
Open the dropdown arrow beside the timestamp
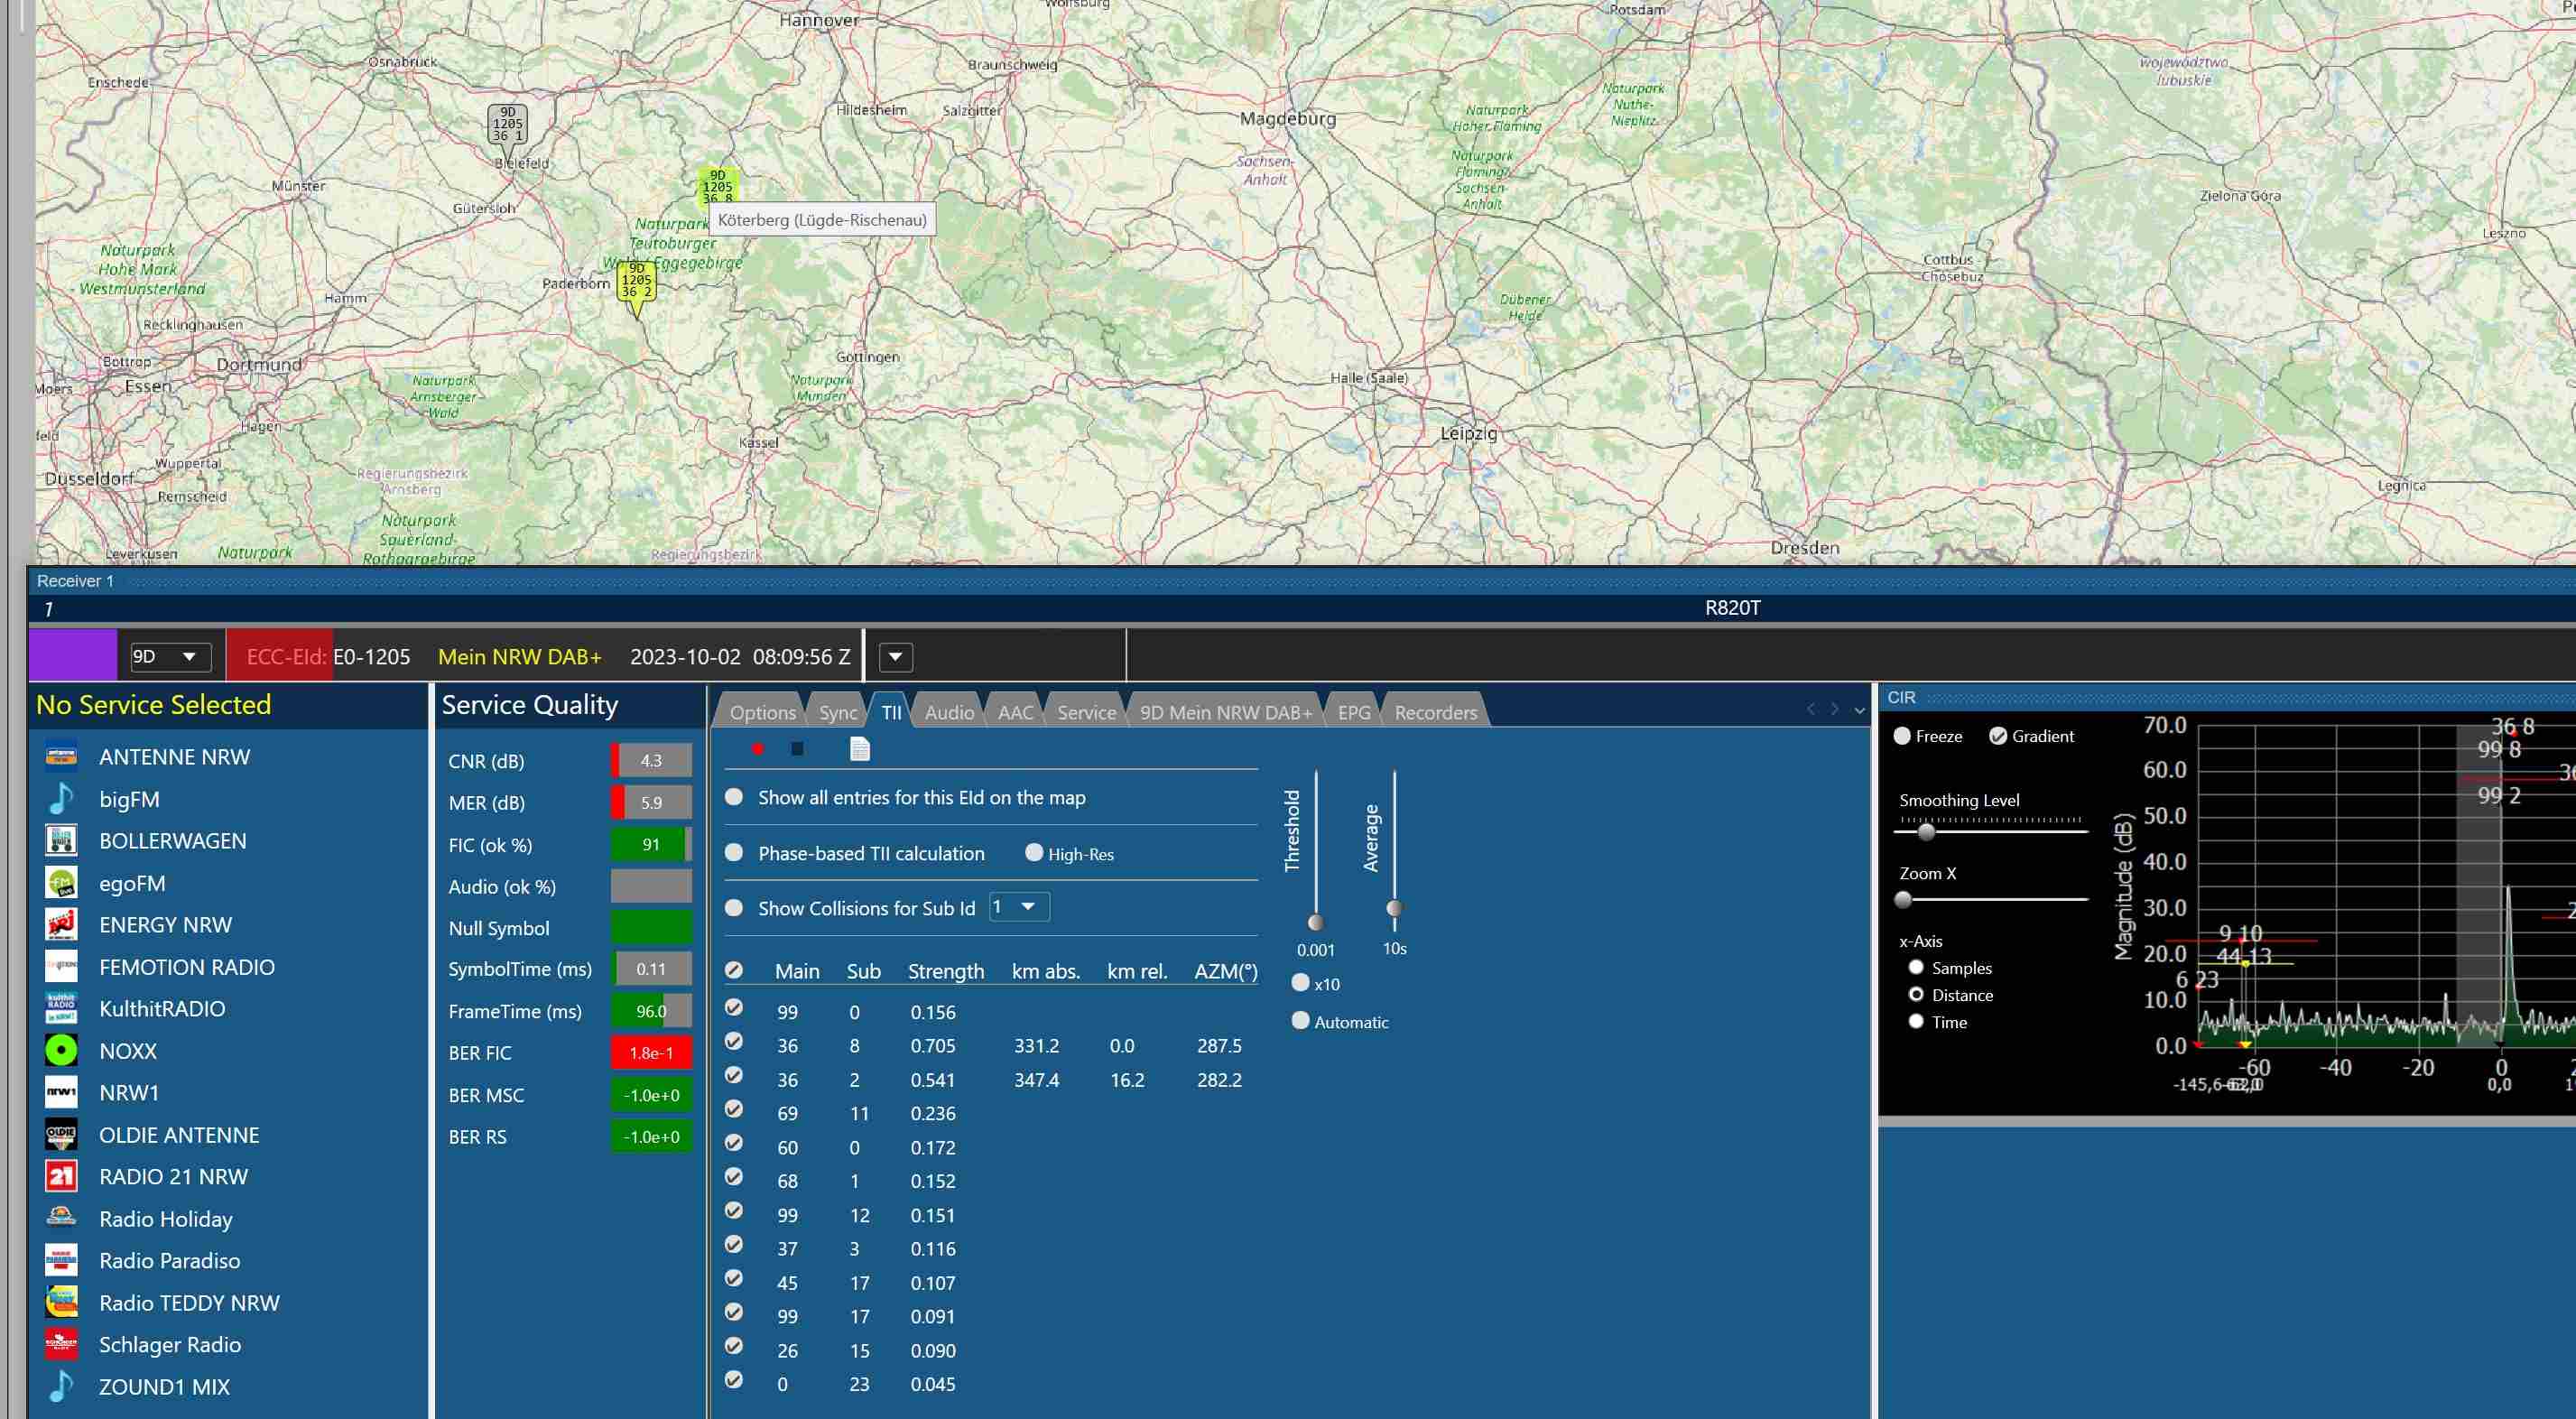pyautogui.click(x=896, y=657)
